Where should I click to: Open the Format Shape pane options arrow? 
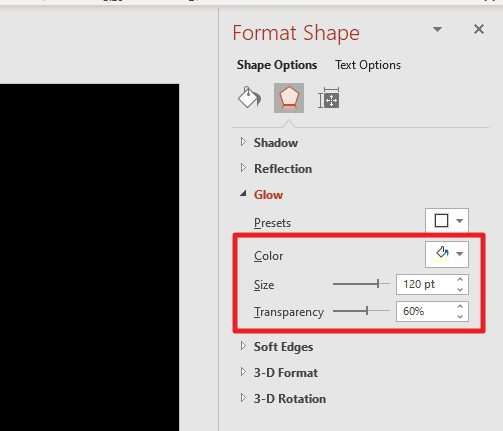coord(437,29)
